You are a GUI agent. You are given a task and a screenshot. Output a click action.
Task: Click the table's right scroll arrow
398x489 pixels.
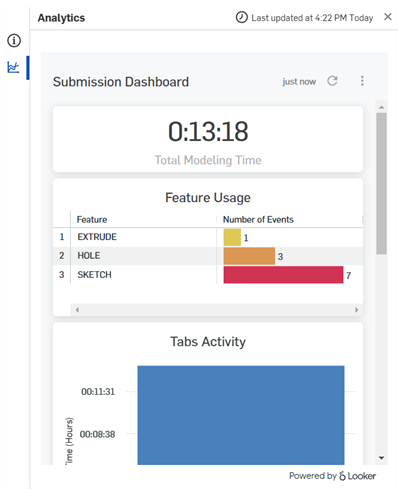pos(356,310)
